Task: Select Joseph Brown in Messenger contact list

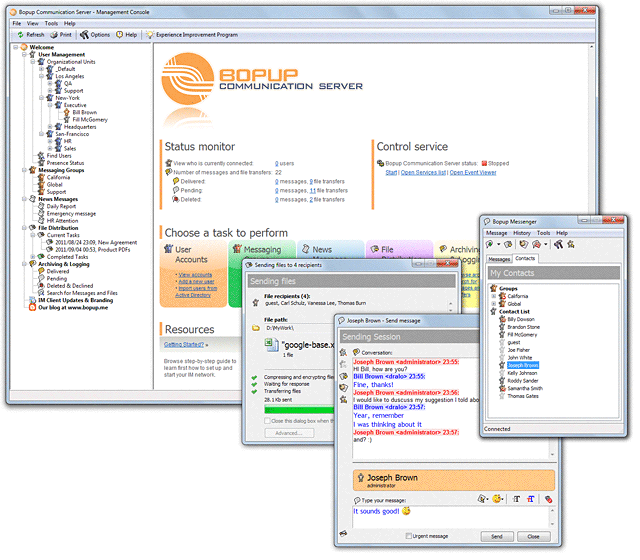Action: (x=523, y=366)
